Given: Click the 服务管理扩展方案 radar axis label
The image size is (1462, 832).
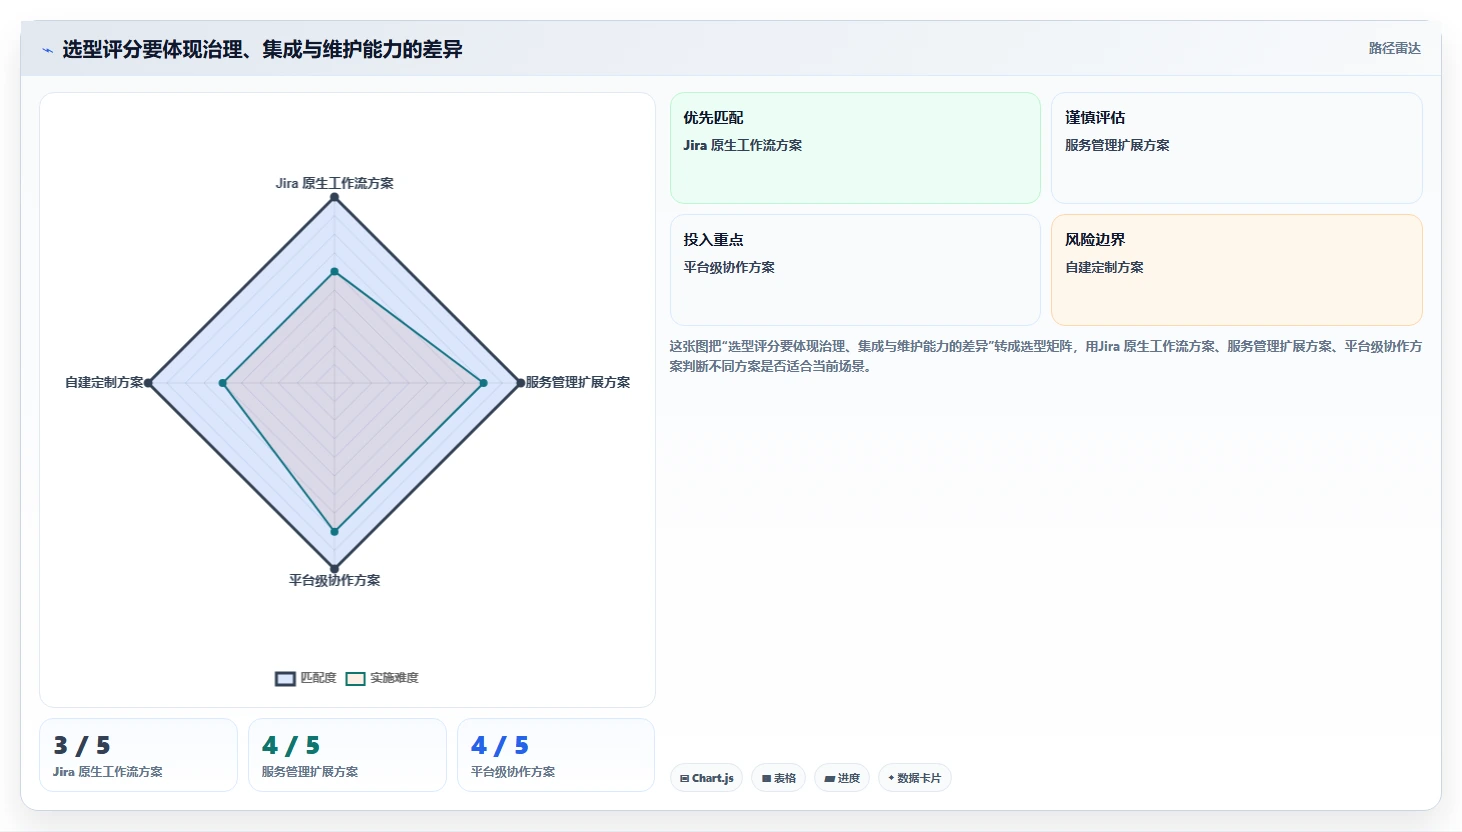Looking at the screenshot, I should point(578,382).
